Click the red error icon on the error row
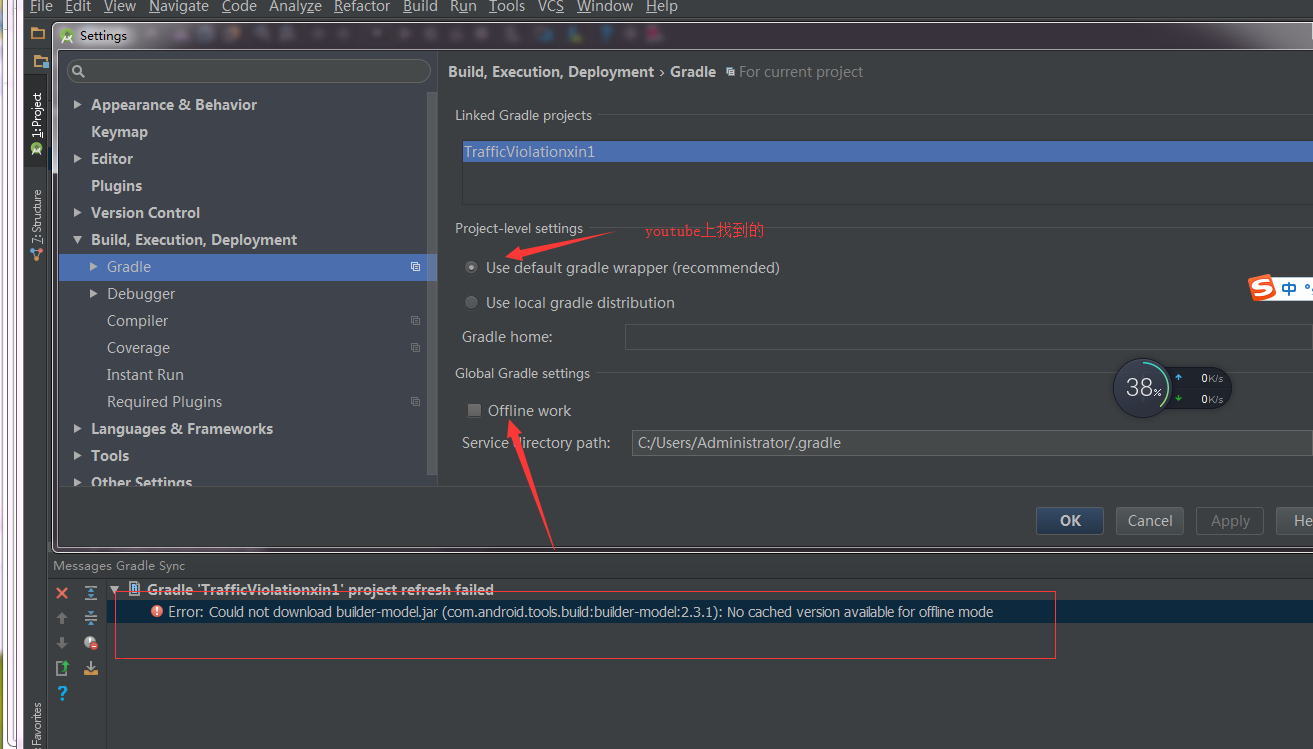 tap(157, 611)
